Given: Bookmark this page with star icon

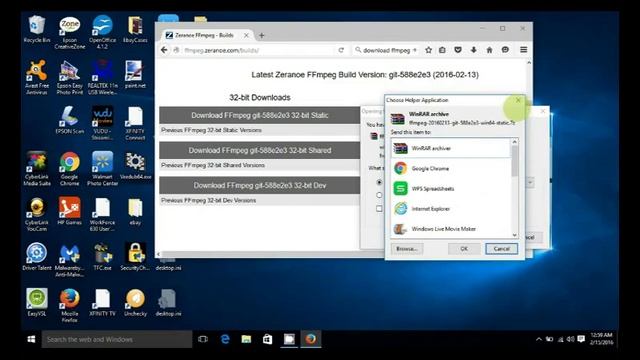Looking at the screenshot, I should click(x=428, y=50).
